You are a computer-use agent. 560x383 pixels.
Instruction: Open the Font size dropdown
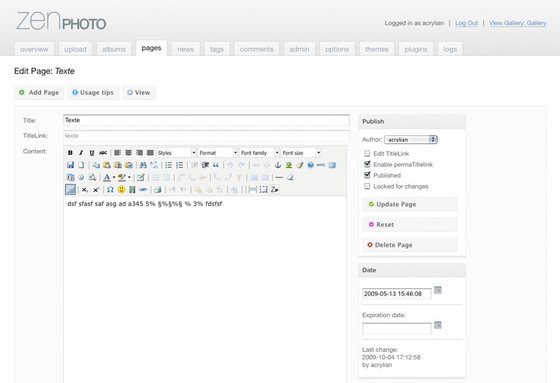coord(301,153)
